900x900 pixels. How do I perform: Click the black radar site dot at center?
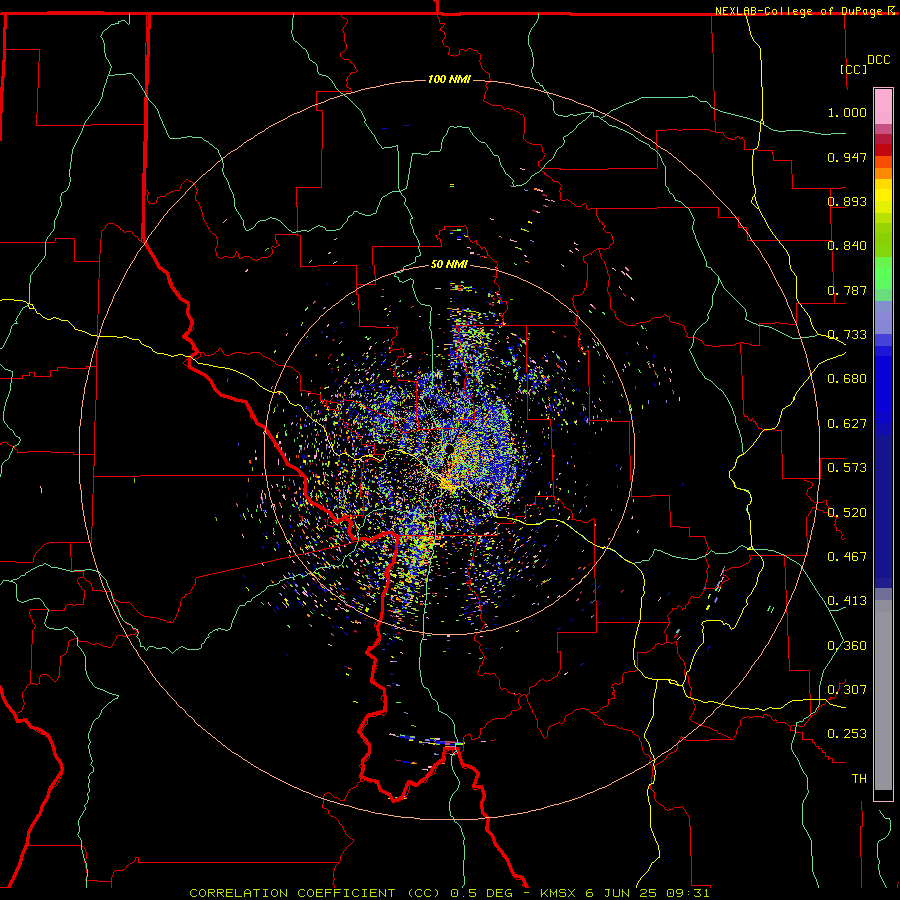point(449,449)
